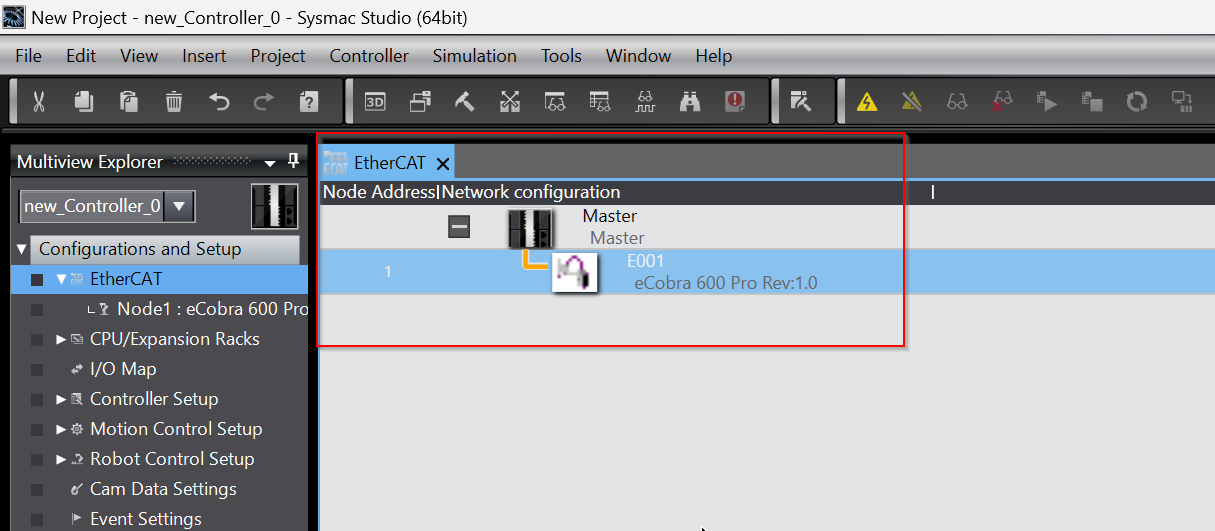Viewport: 1215px width, 531px height.
Task: Open the Edit menu
Action: [x=81, y=56]
